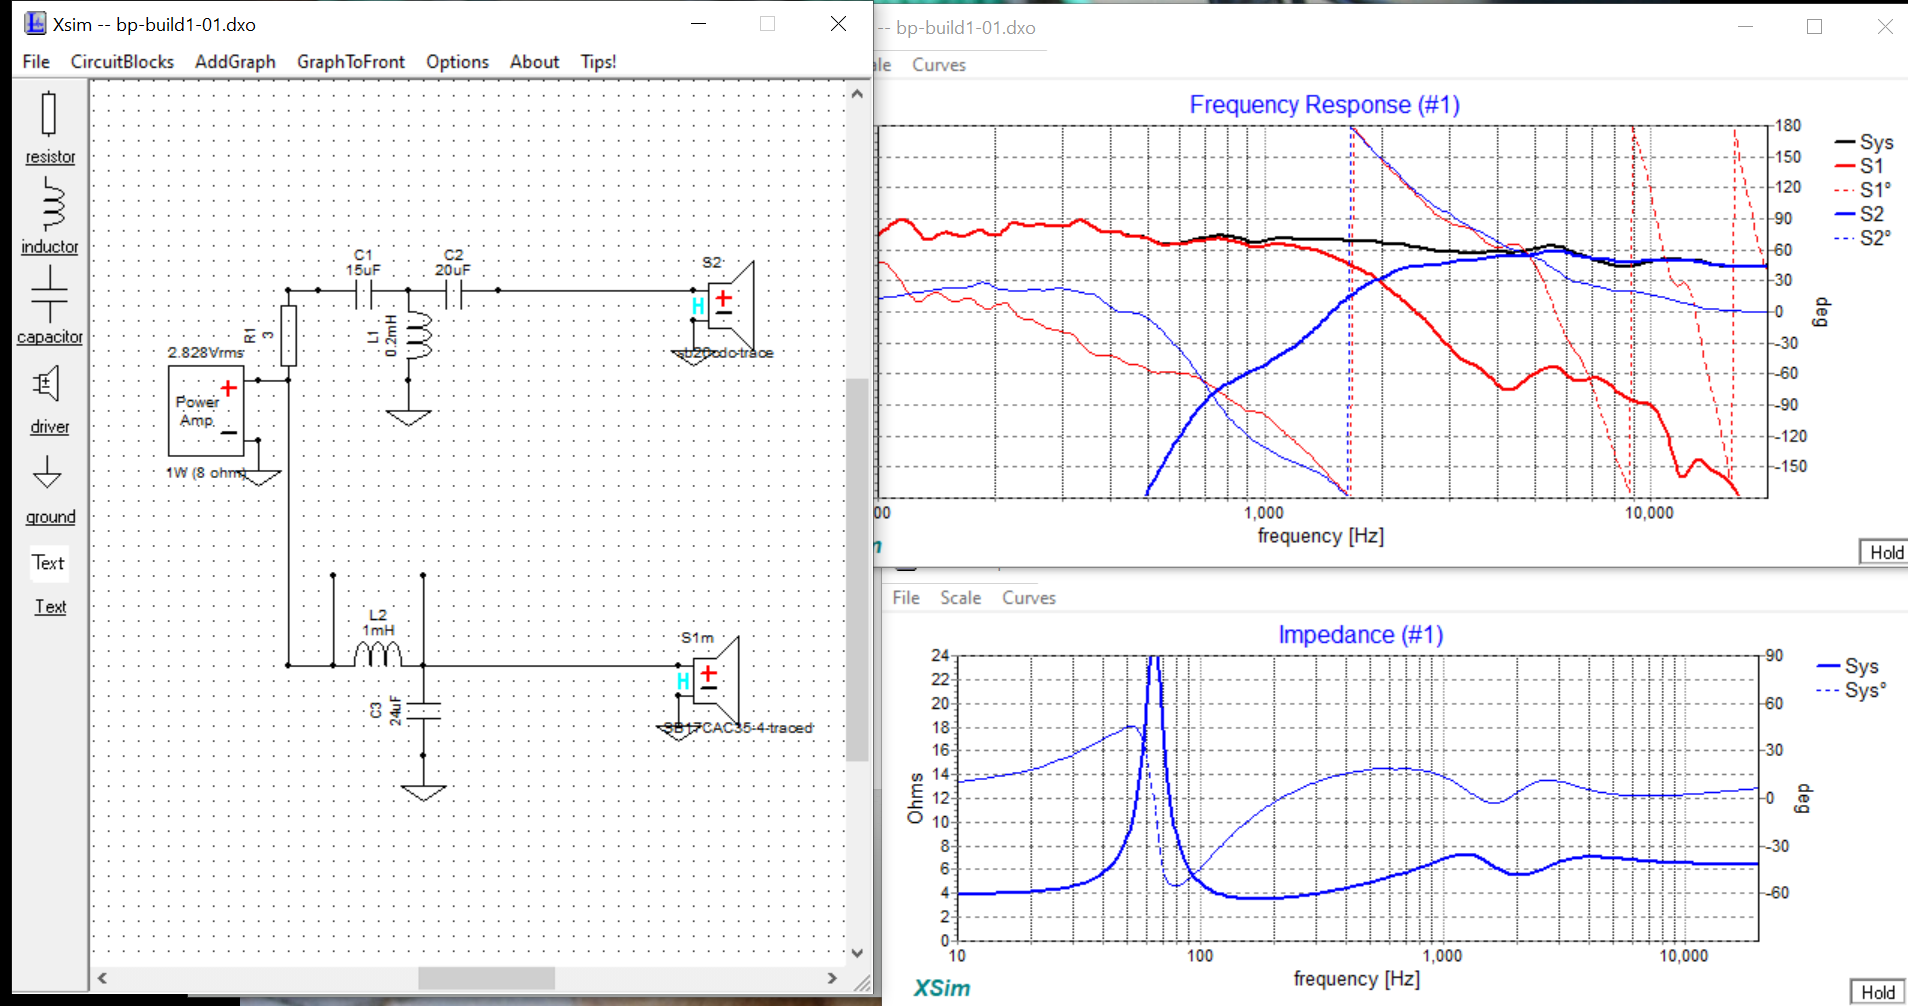Click the ground symbol under Power Amp

click(260, 478)
